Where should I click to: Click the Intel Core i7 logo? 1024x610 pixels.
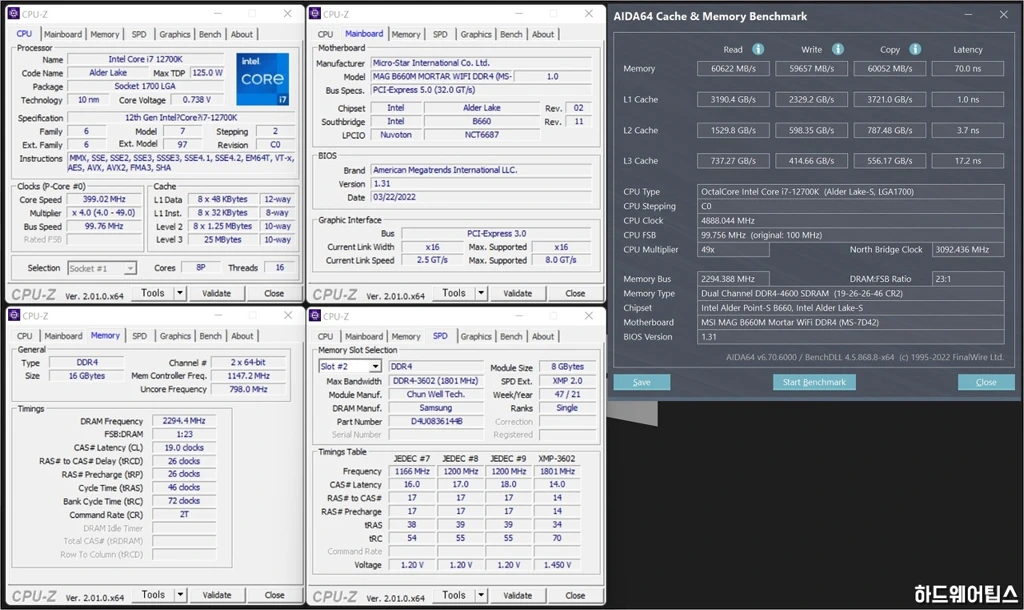click(263, 79)
